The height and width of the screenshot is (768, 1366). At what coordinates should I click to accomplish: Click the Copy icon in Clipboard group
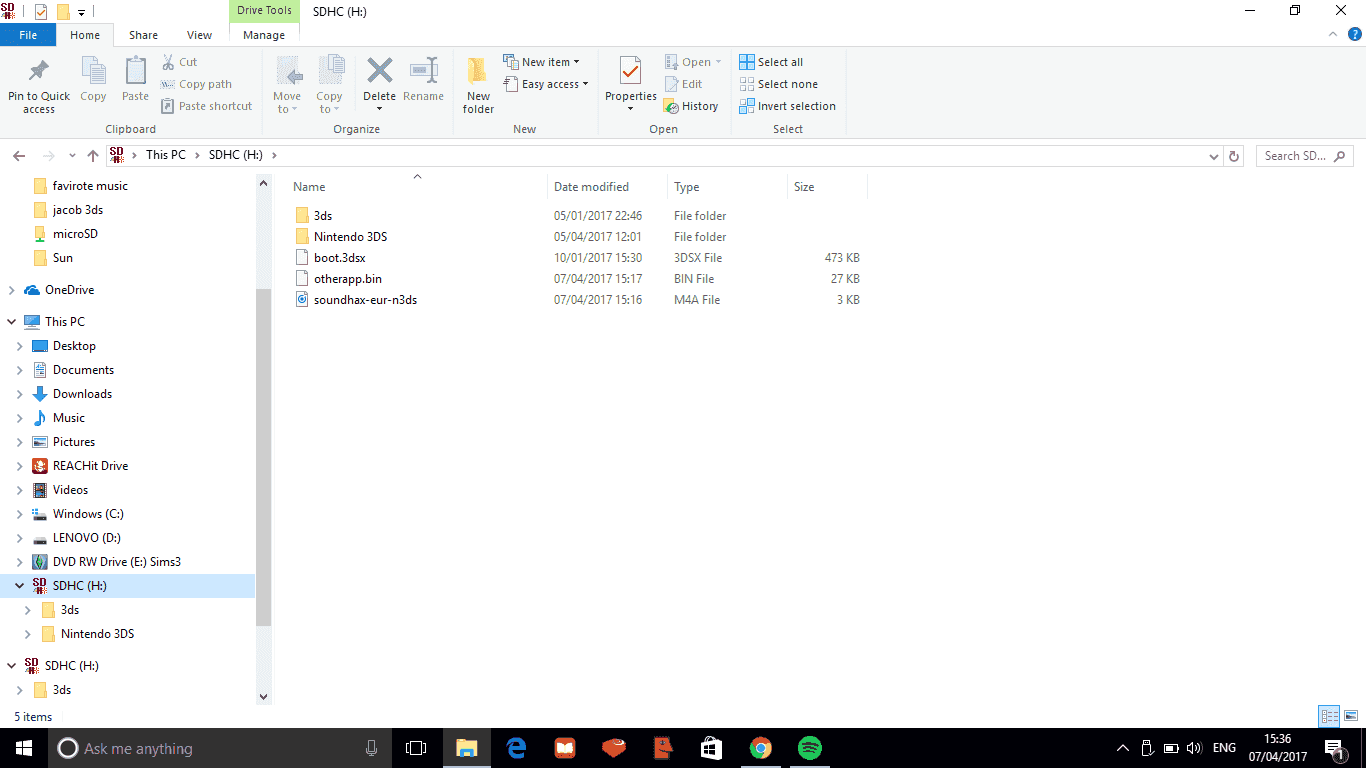pos(93,71)
